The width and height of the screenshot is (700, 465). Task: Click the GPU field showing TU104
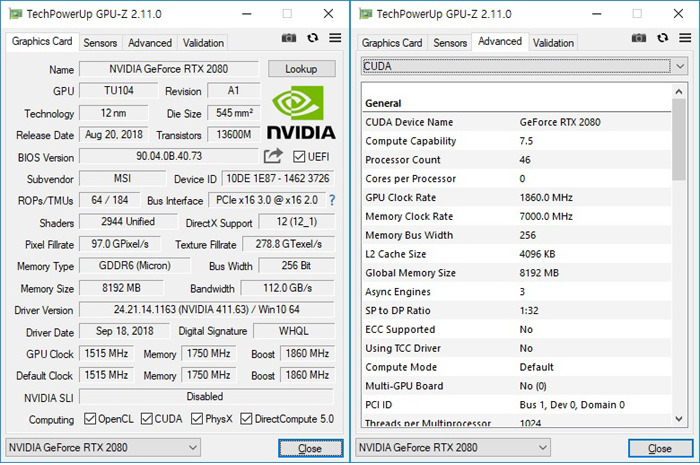point(119,91)
